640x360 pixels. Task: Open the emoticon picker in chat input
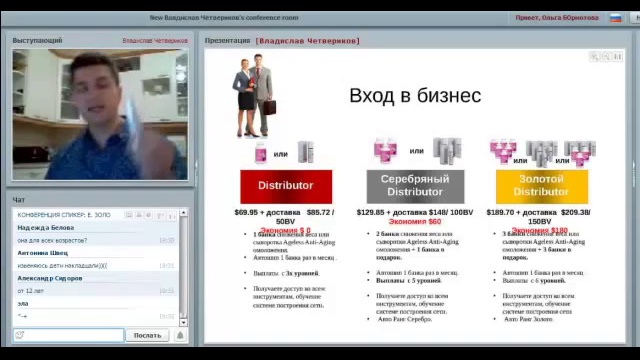pos(20,335)
